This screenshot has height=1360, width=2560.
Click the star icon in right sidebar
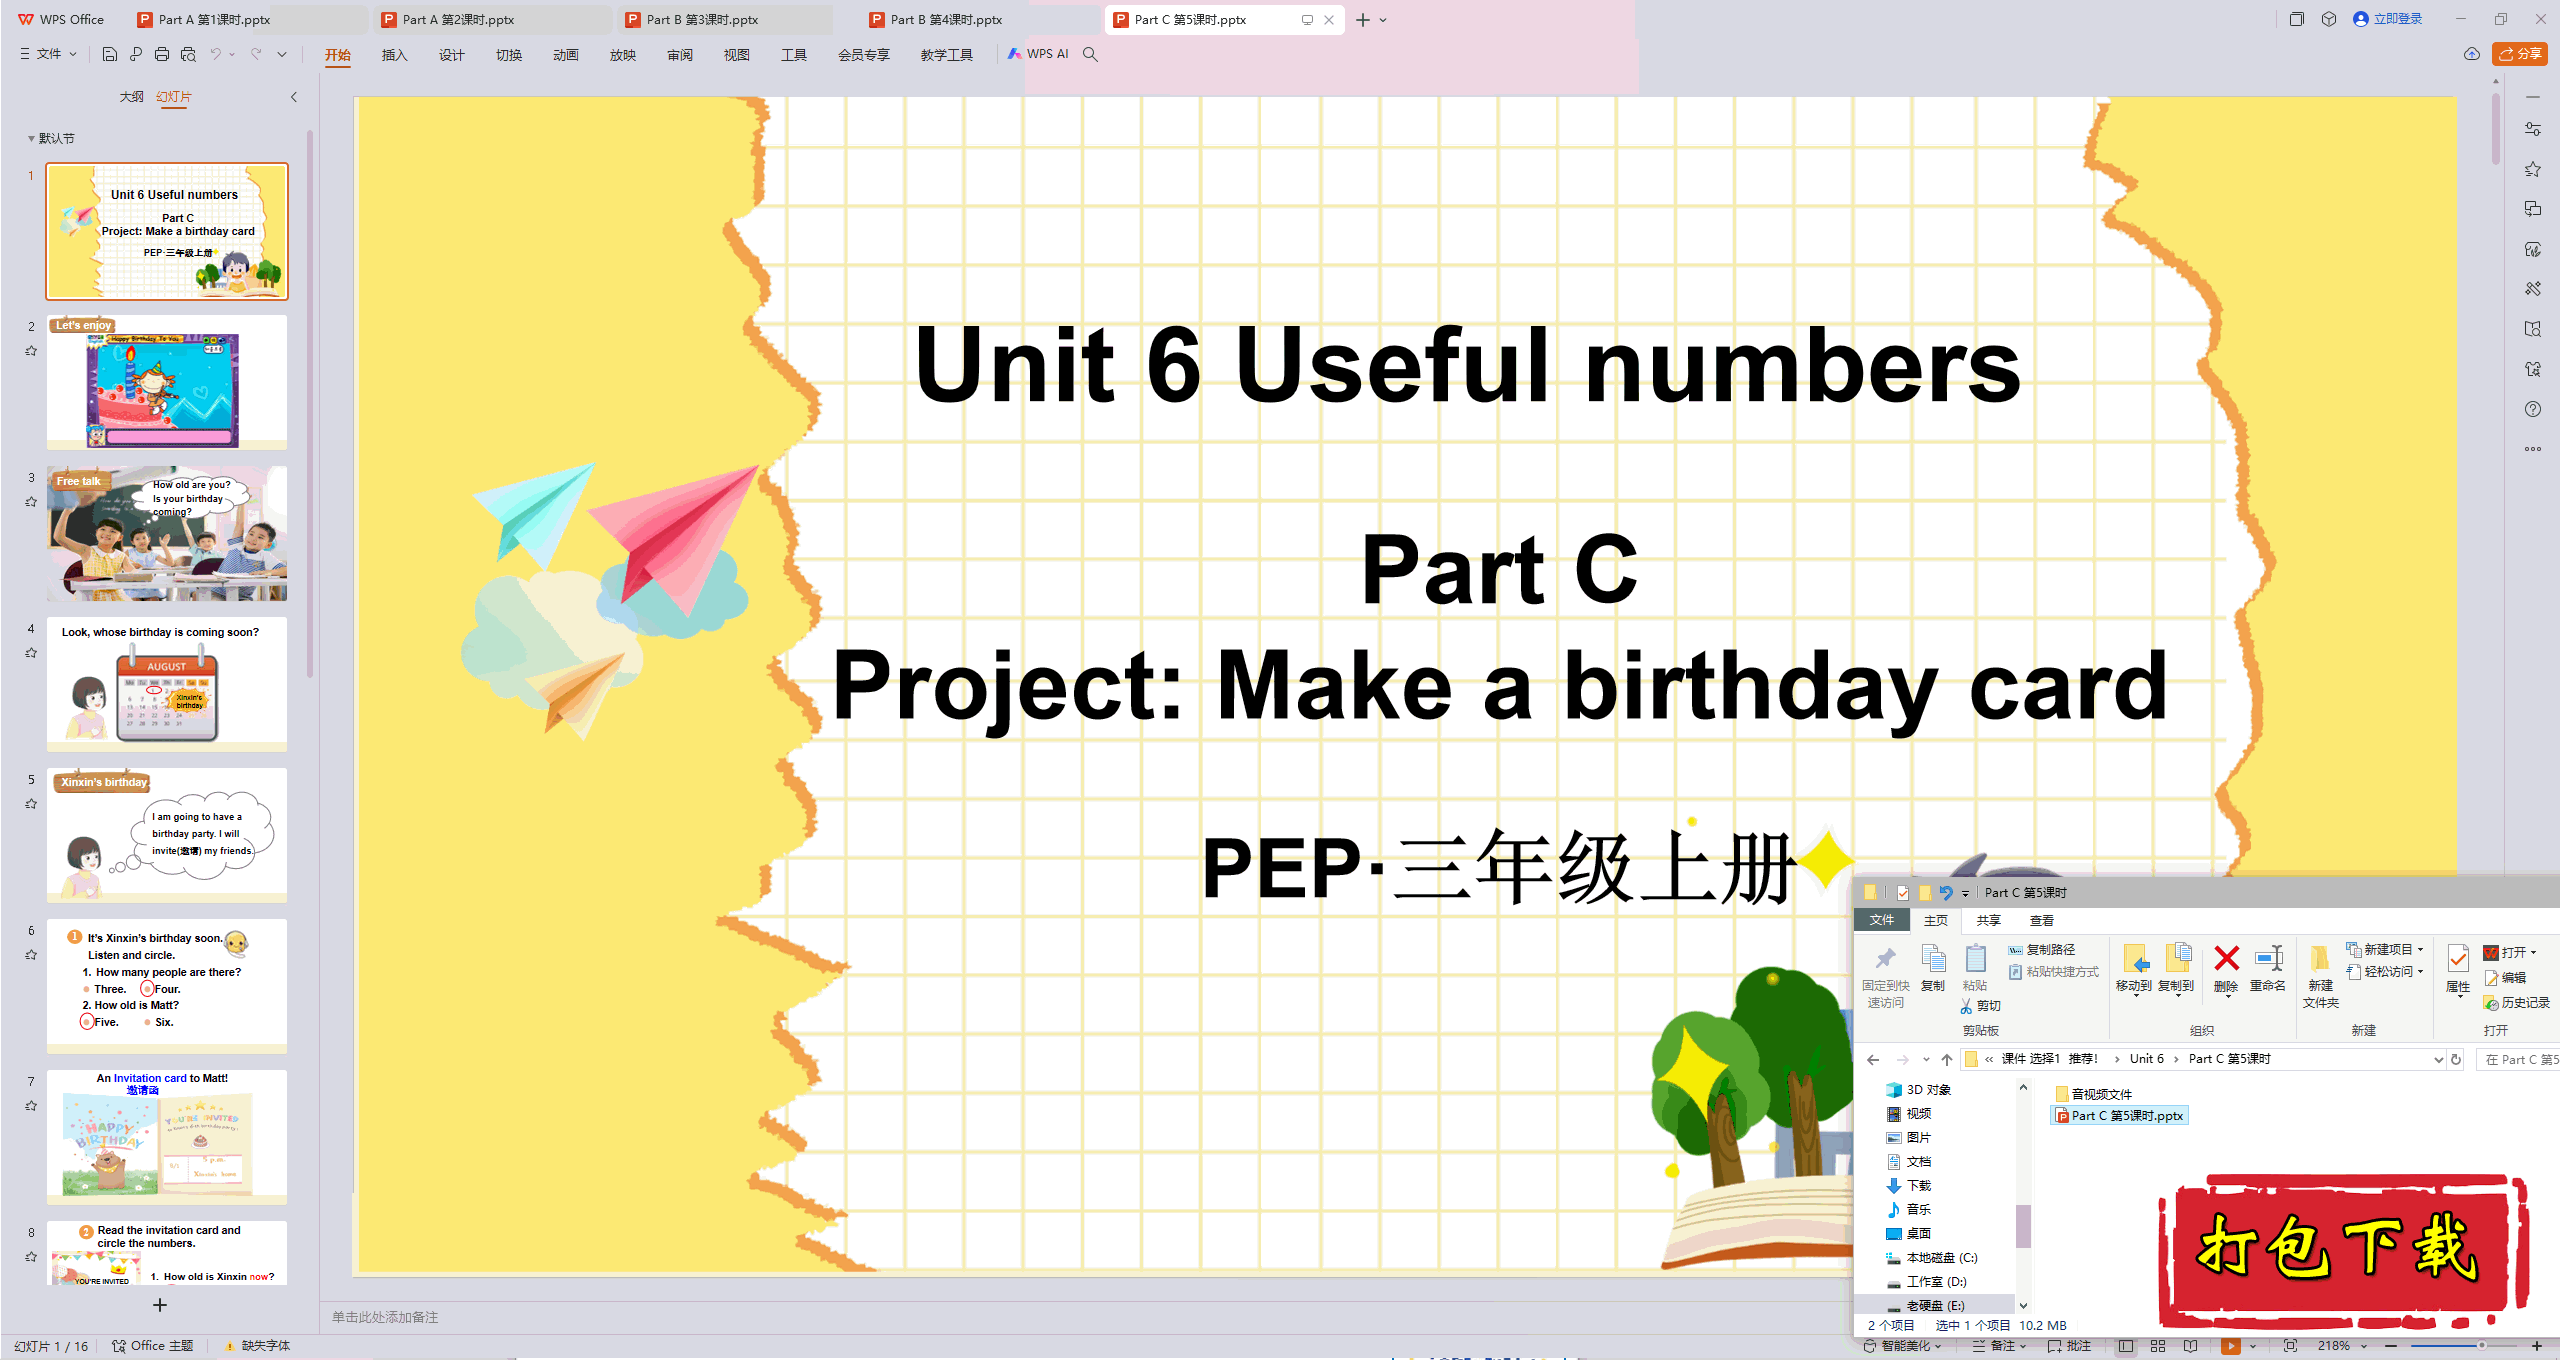click(x=2533, y=169)
